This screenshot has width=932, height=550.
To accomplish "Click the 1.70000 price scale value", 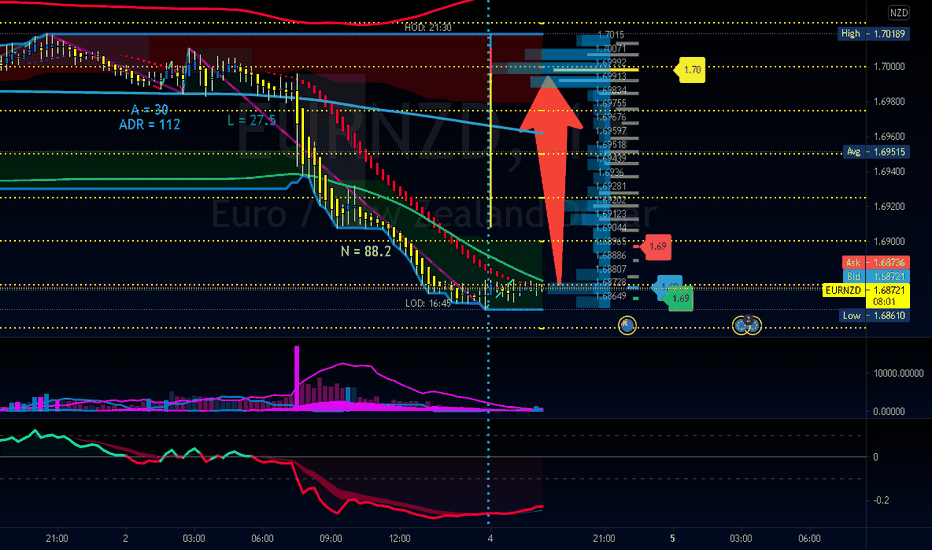I will pyautogui.click(x=889, y=67).
